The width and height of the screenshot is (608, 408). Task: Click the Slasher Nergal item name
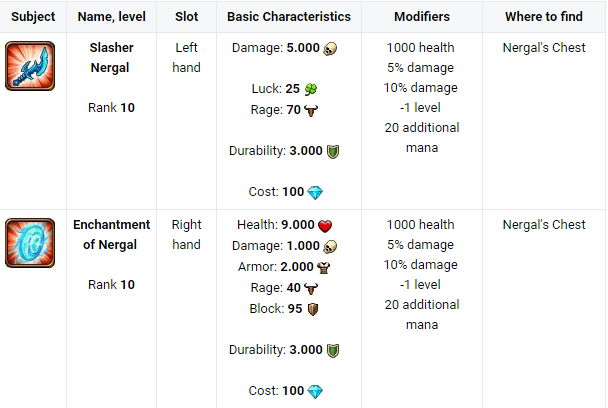(113, 58)
